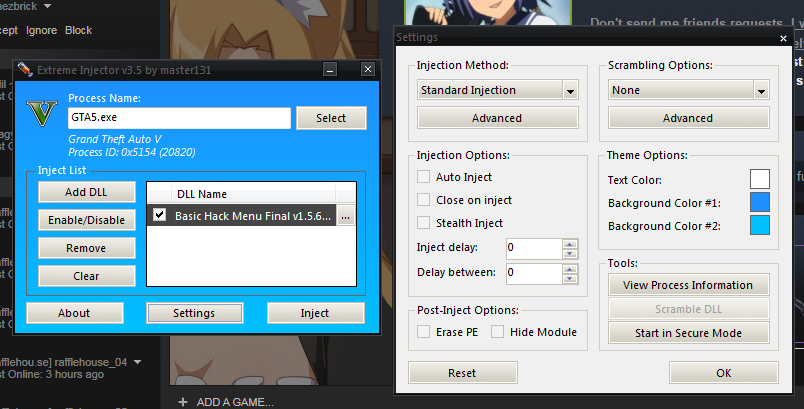Screen dimensions: 804x409
Task: Confirm settings with OK
Action: coord(723,373)
